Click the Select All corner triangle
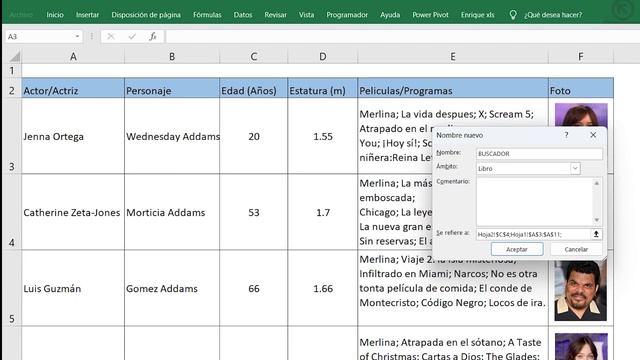Image resolution: width=640 pixels, height=360 pixels. [14, 56]
